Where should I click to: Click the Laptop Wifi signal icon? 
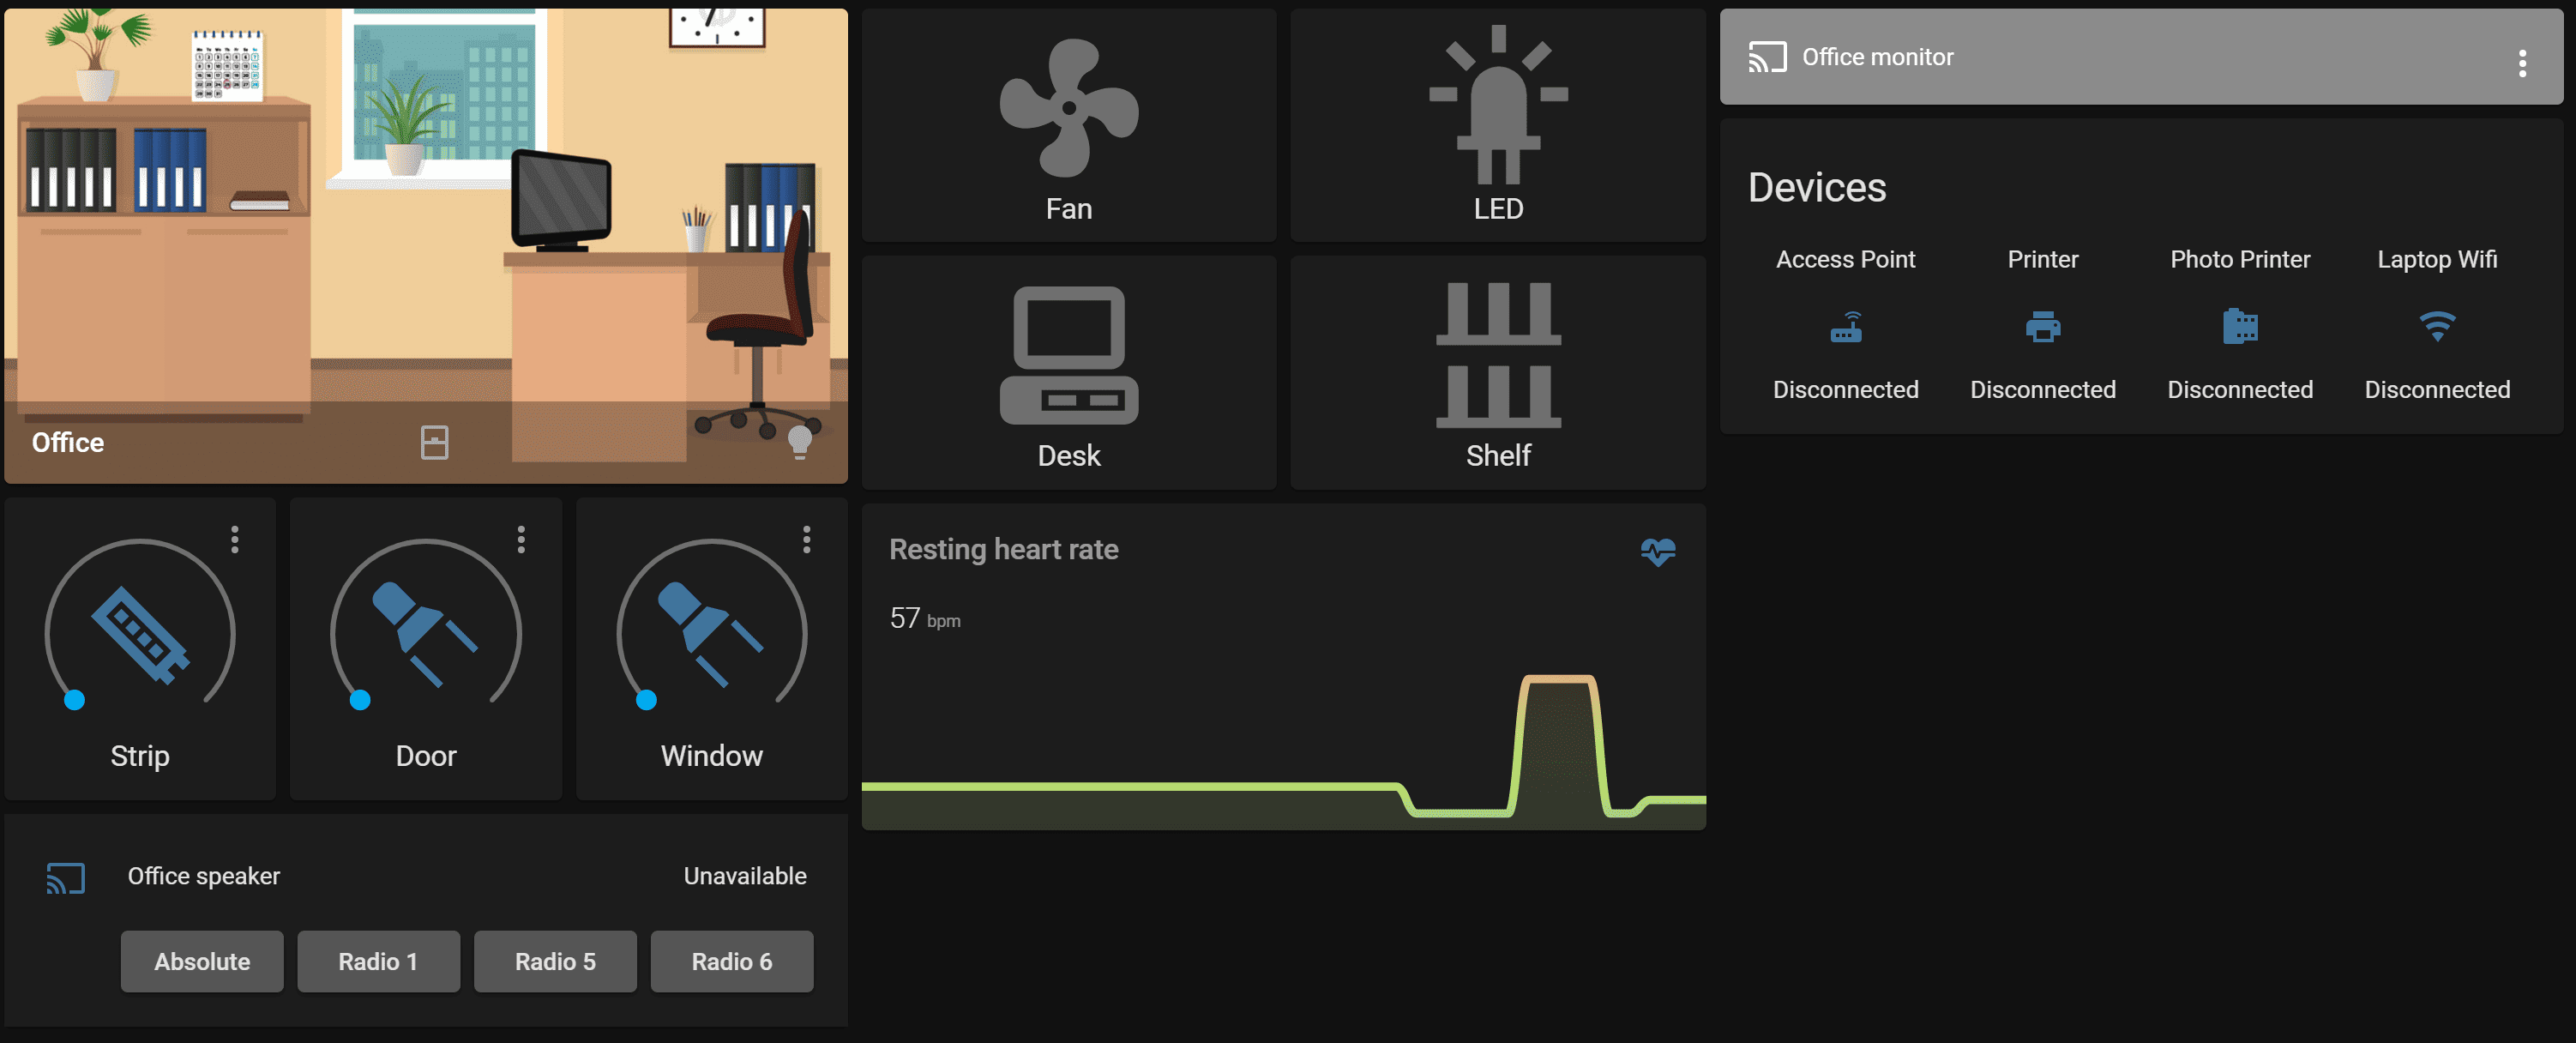[2437, 326]
